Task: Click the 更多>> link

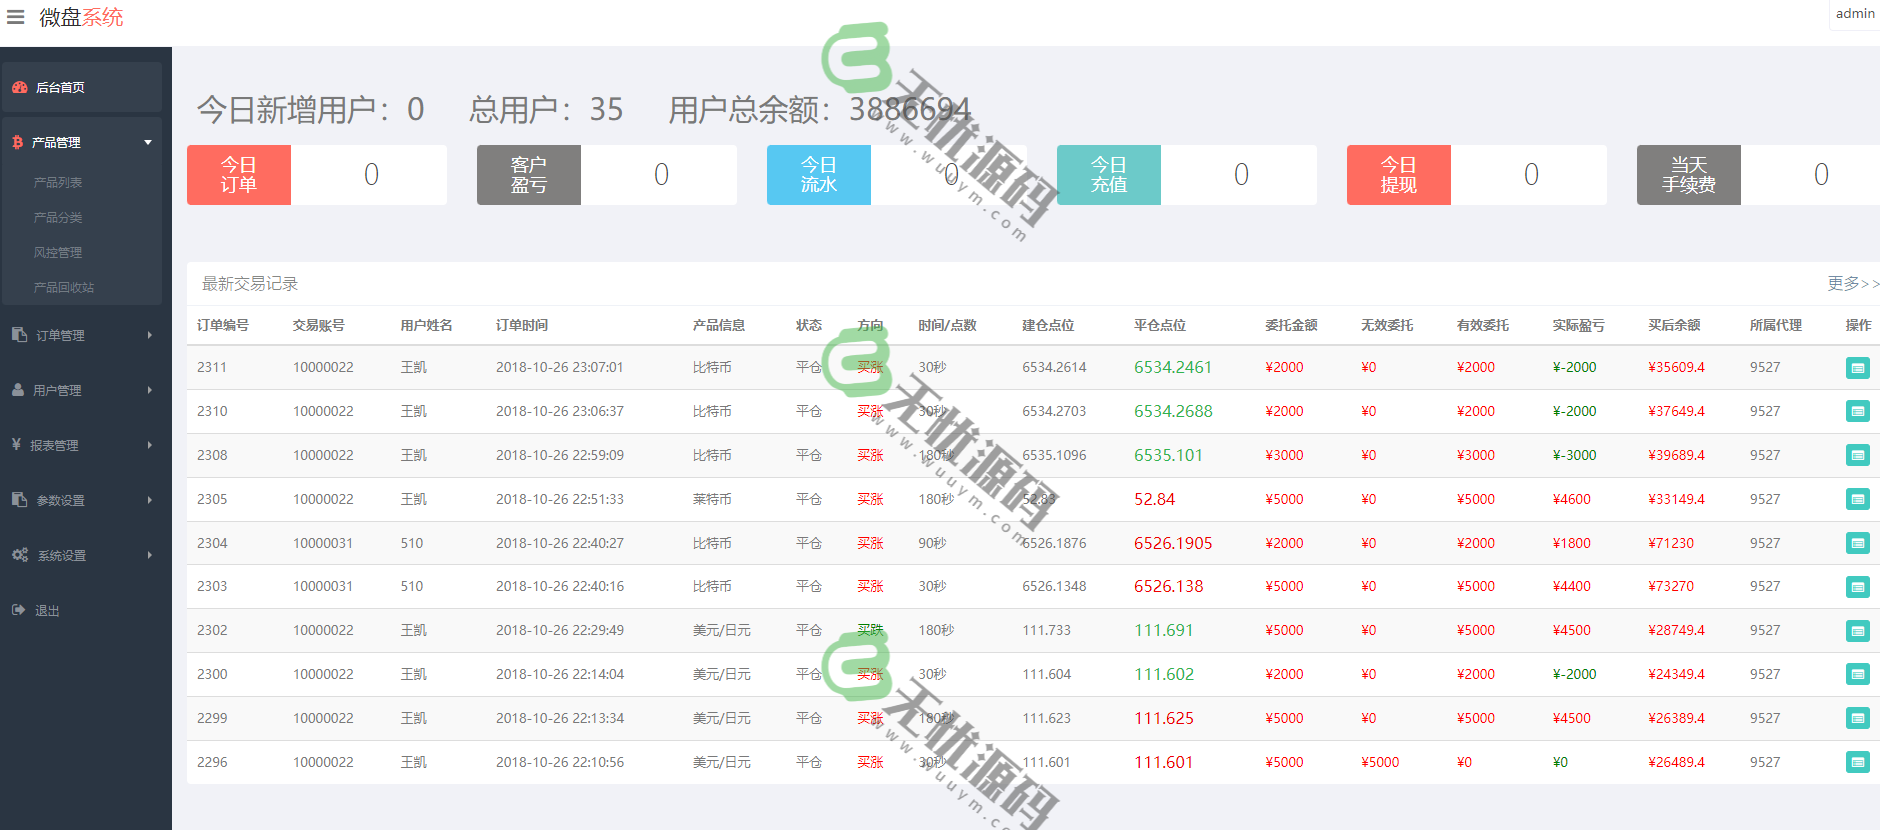Action: pos(1853,283)
